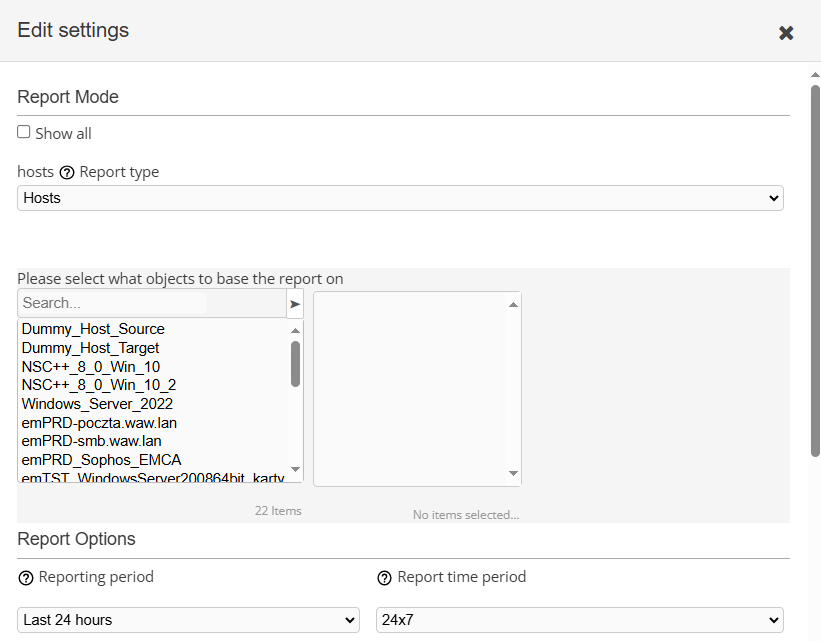Enable the Show all checkbox
The height and width of the screenshot is (641, 821).
[24, 132]
